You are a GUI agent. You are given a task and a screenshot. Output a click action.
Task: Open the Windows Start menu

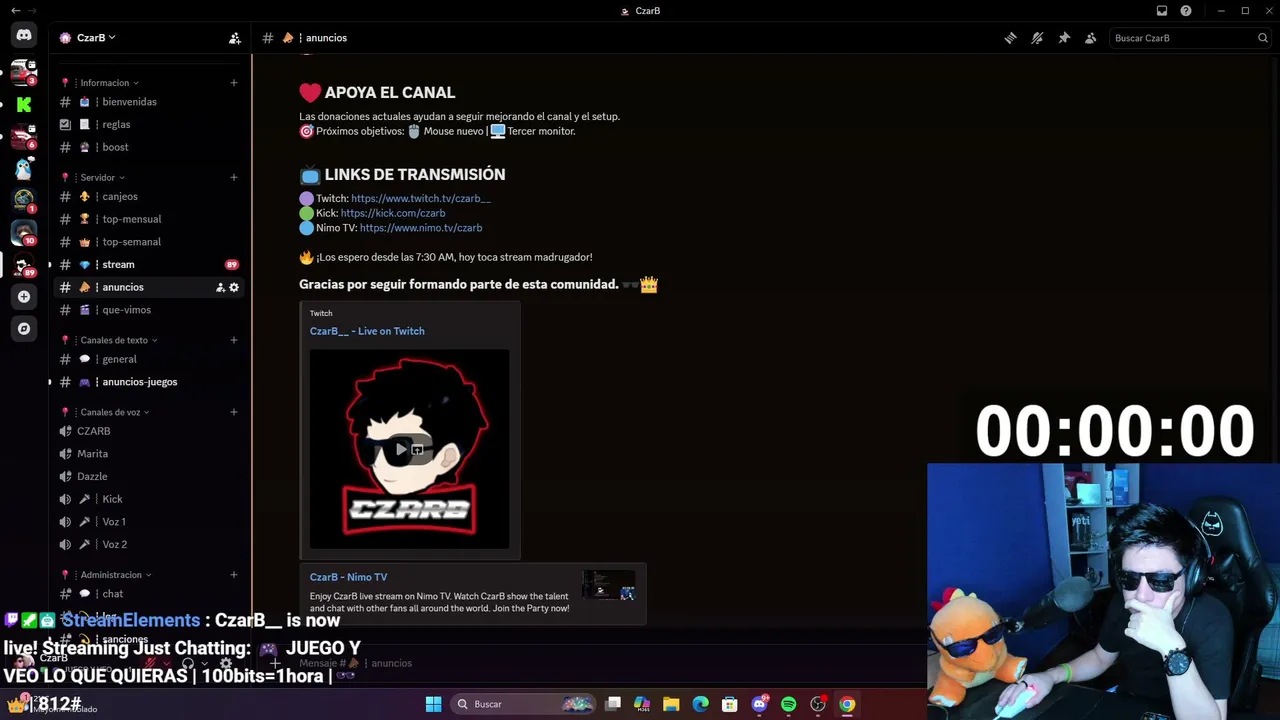[433, 704]
